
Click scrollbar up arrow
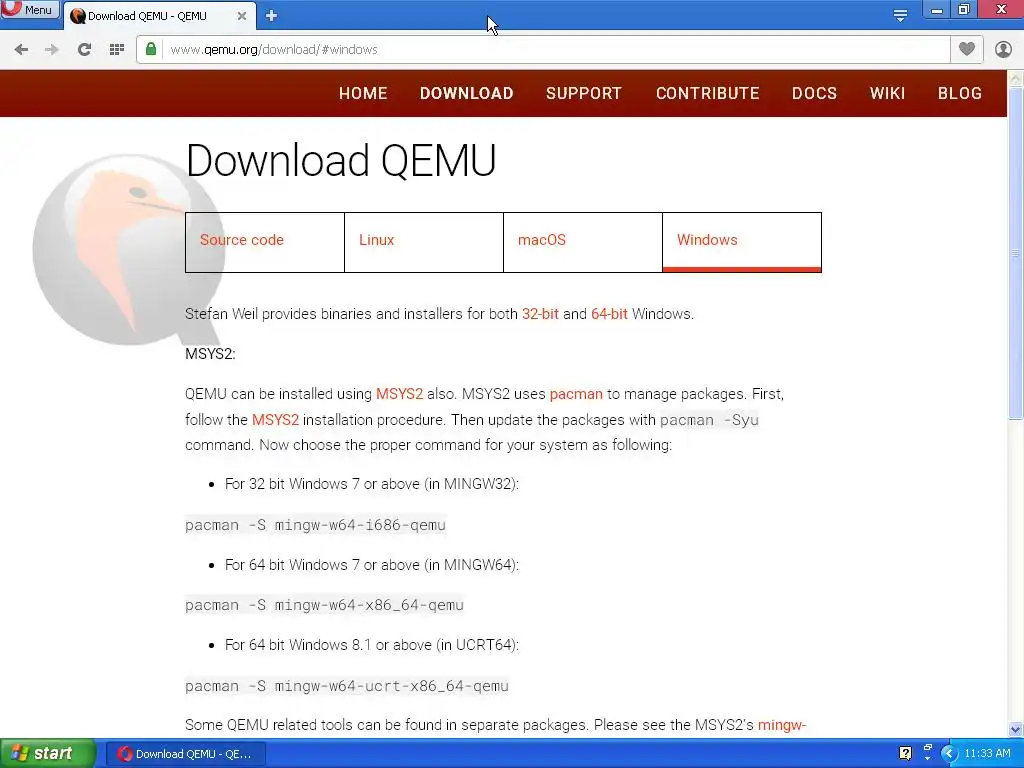click(x=1016, y=79)
